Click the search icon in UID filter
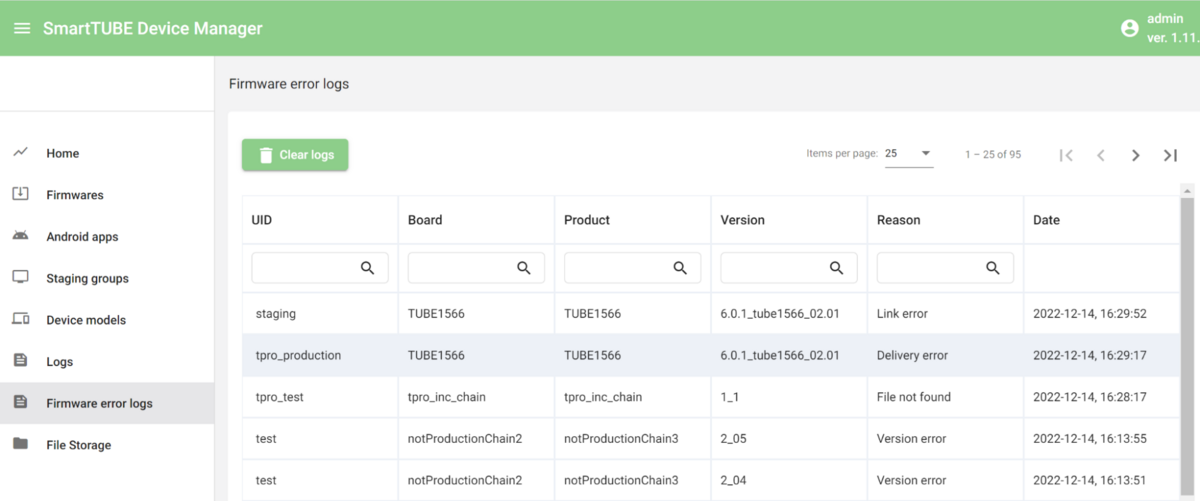This screenshot has height=501, width=1200. click(x=368, y=268)
